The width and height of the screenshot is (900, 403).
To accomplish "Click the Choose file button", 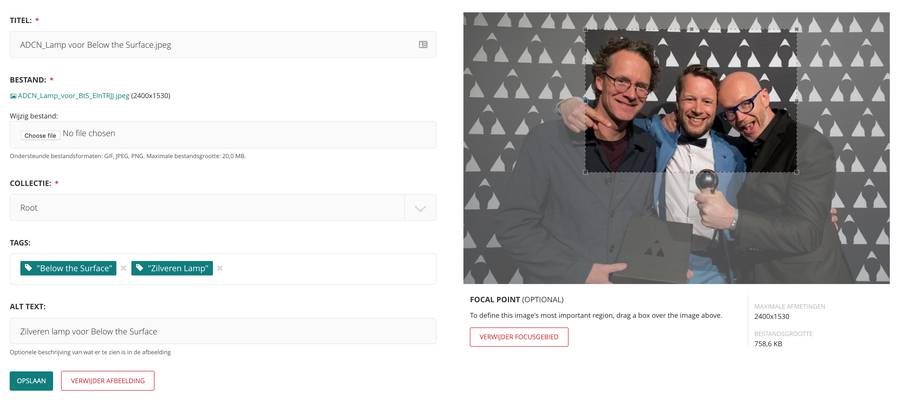I will tap(40, 135).
